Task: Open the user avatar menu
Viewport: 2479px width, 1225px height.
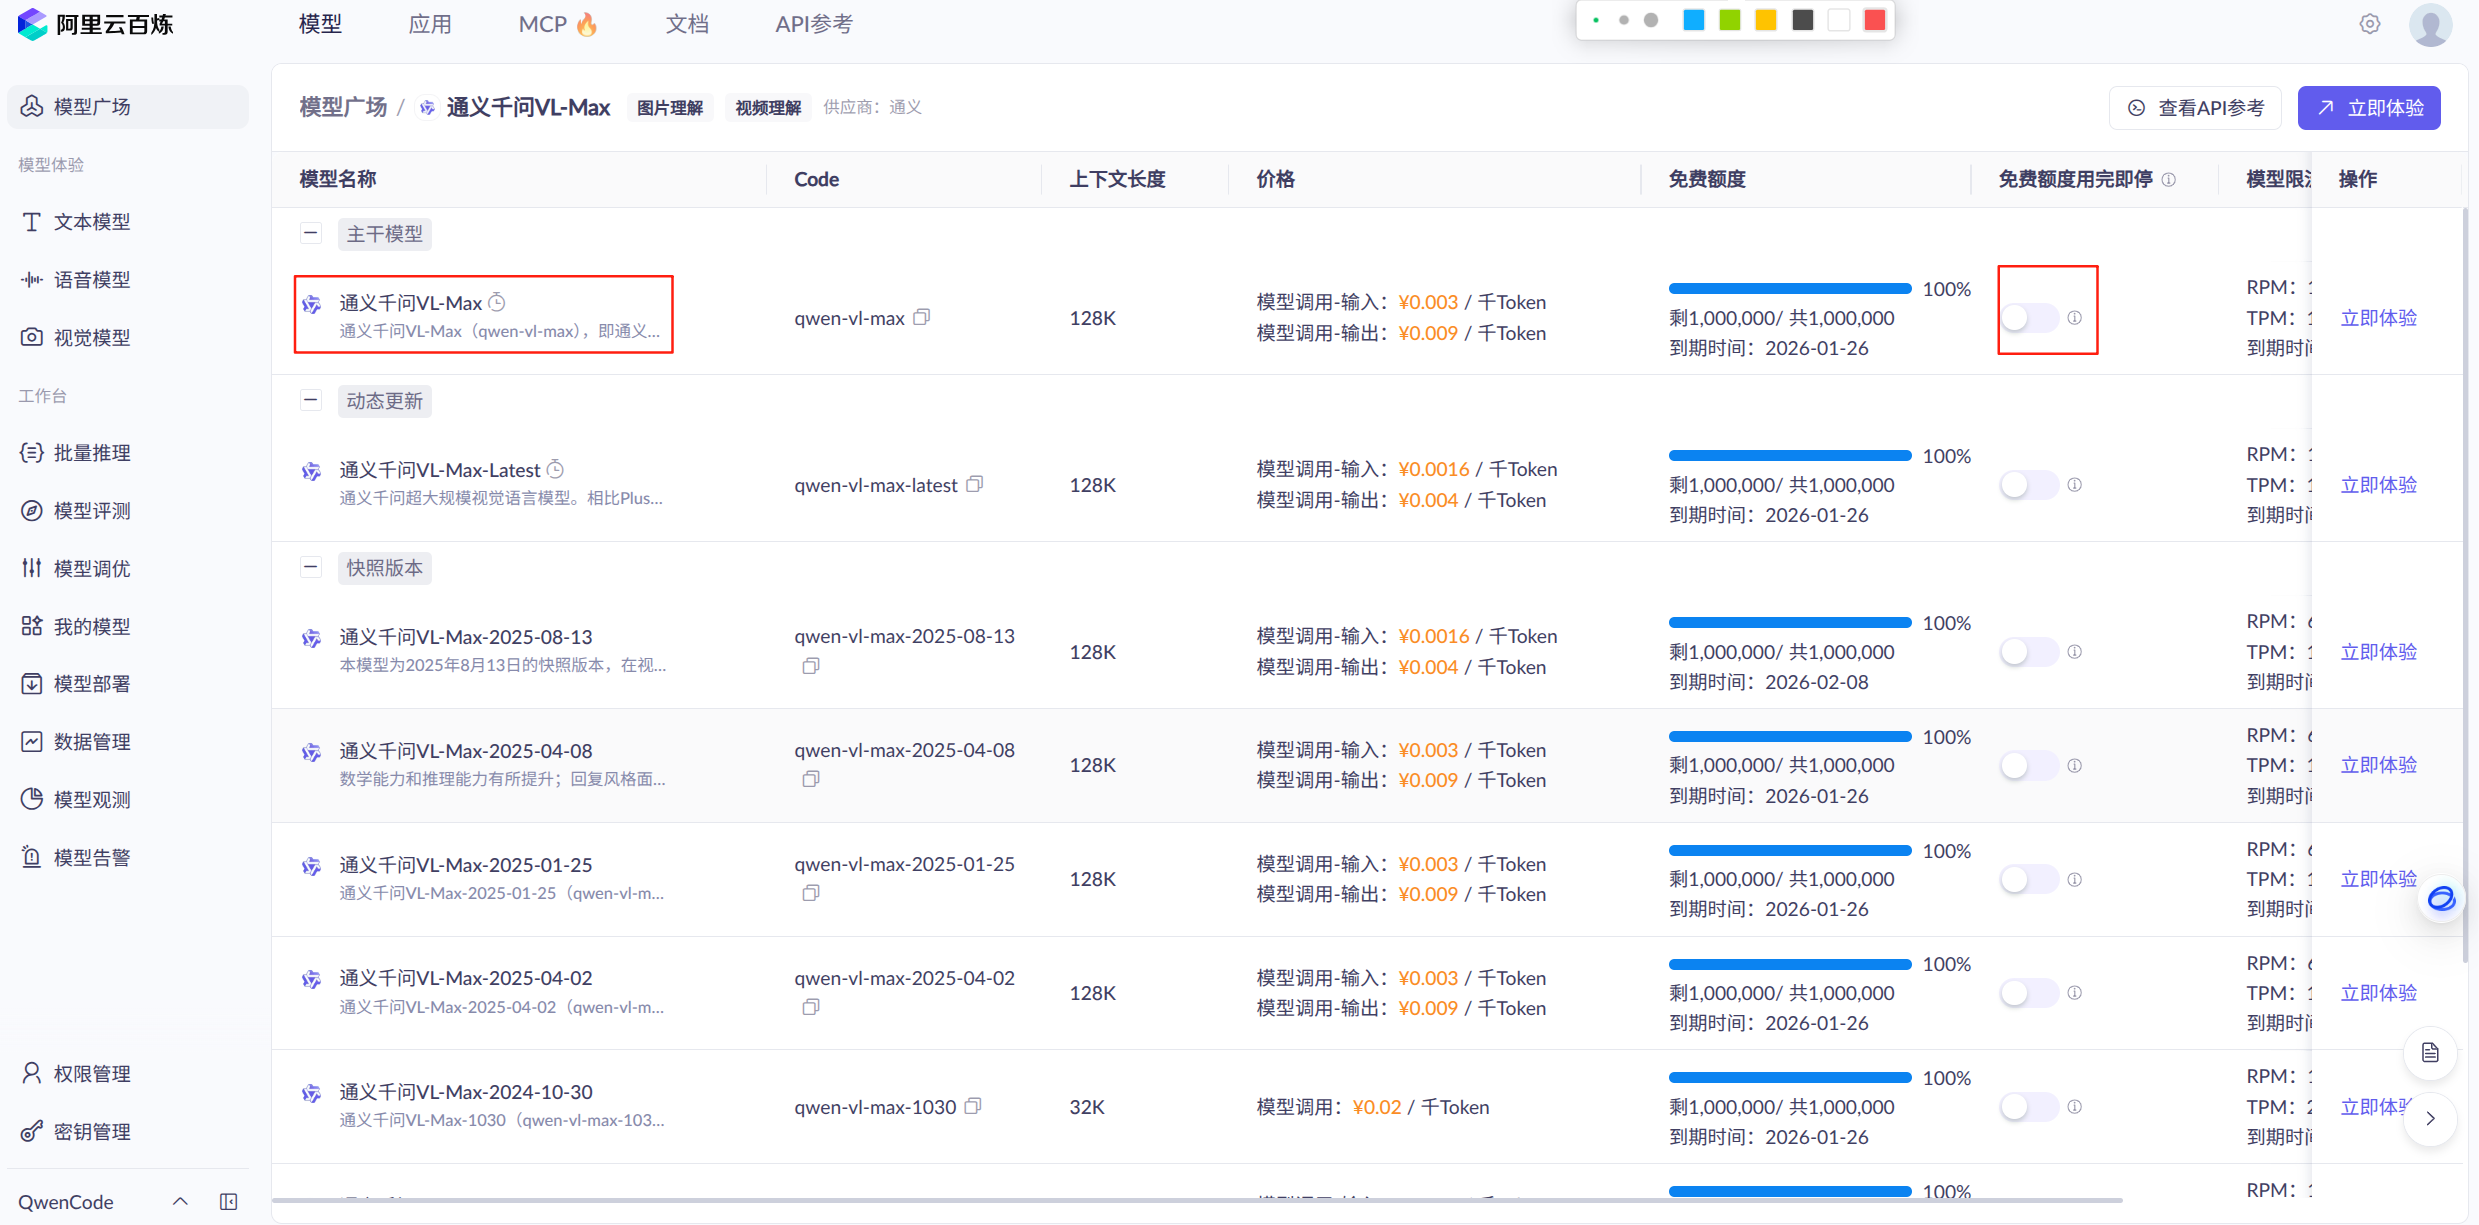Action: click(x=2430, y=24)
